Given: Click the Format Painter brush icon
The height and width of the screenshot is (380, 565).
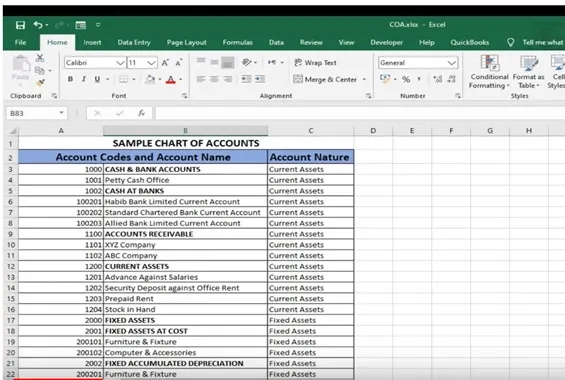Looking at the screenshot, I should (40, 82).
